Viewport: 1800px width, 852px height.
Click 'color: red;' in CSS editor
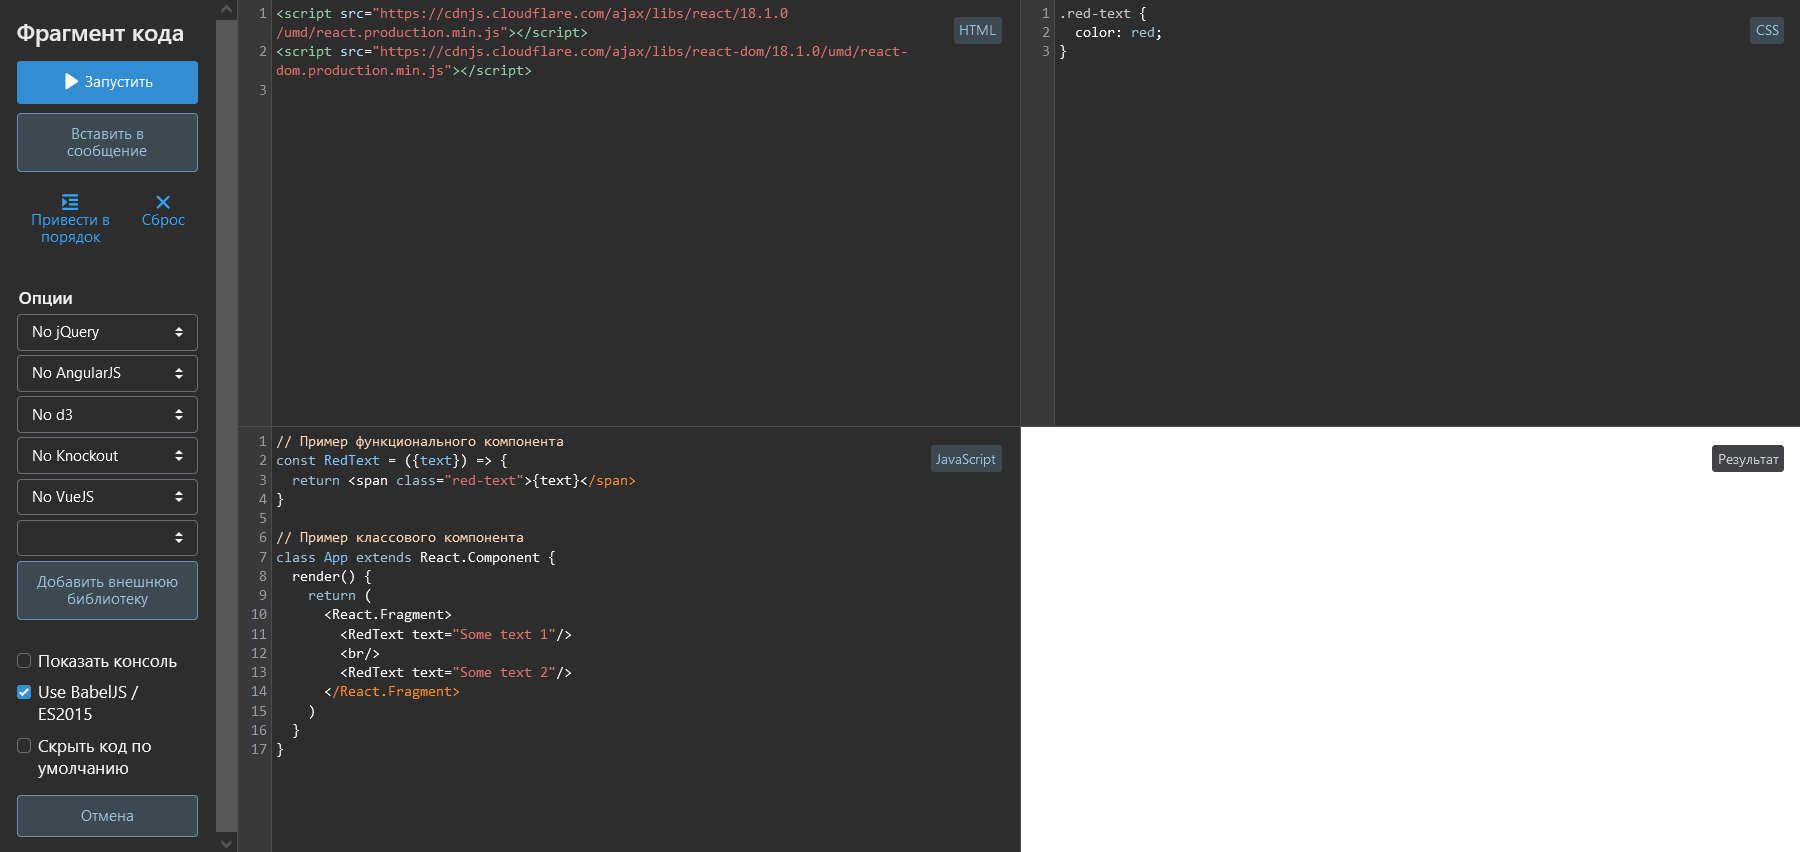click(1118, 33)
